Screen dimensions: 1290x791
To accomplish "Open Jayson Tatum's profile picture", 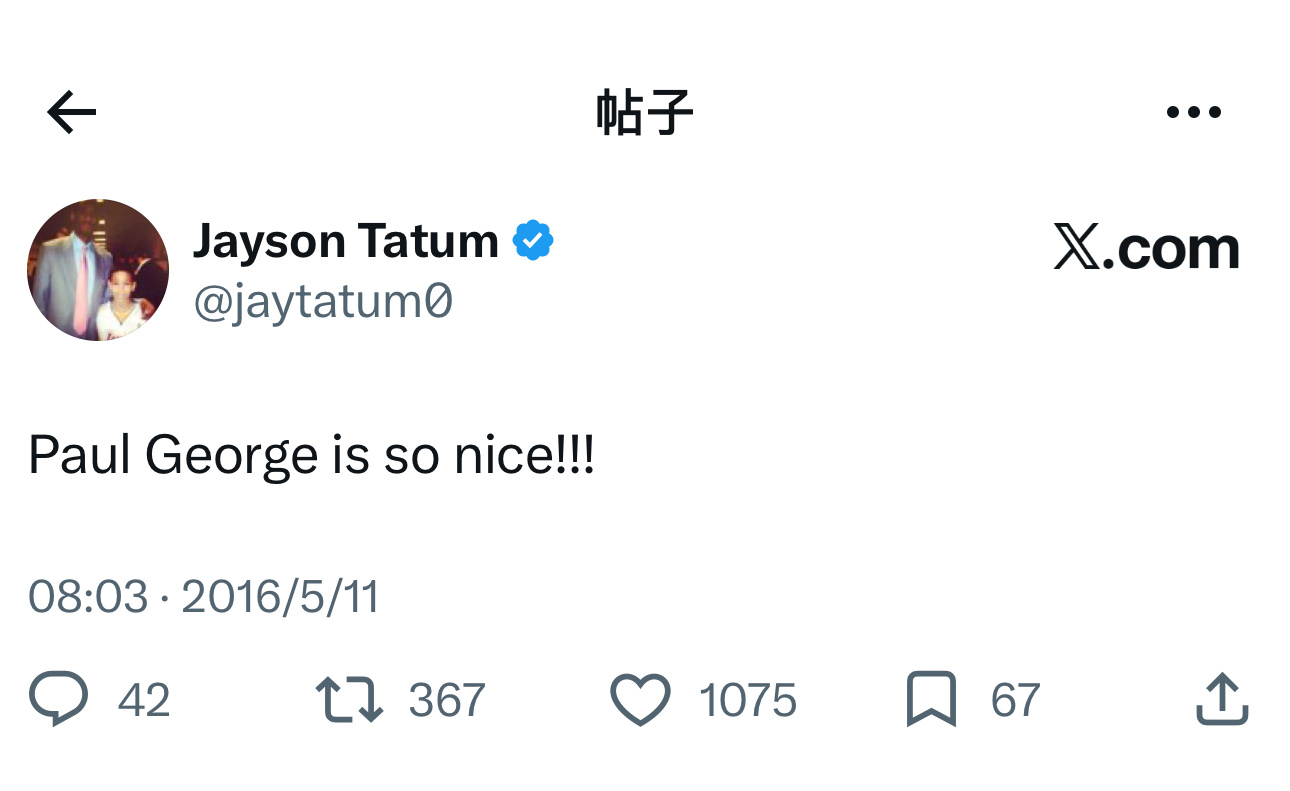I will click(98, 270).
